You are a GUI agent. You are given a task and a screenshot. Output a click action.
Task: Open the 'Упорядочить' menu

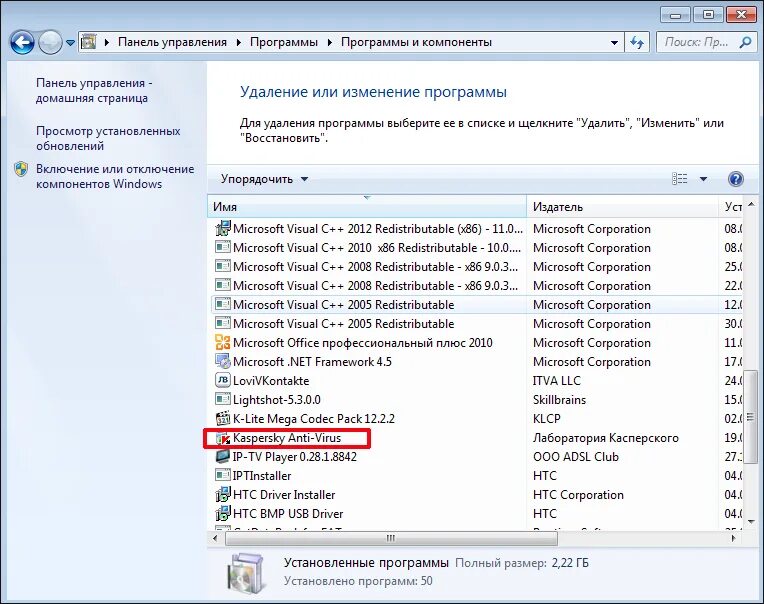point(264,179)
